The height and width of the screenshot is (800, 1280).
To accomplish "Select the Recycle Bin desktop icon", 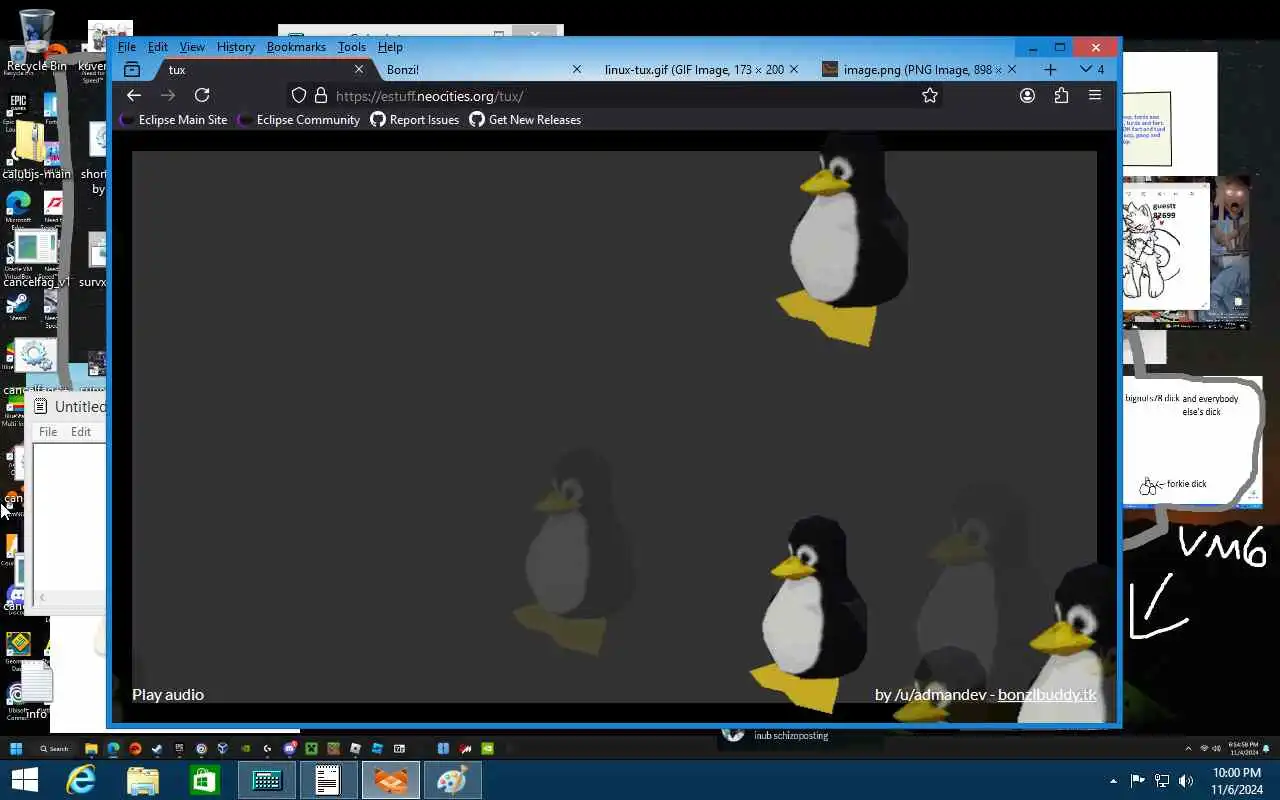I will coord(36,42).
